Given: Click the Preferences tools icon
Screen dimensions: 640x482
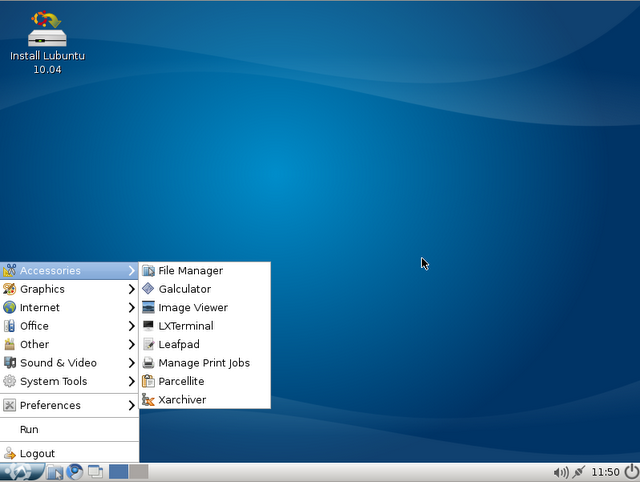Looking at the screenshot, I should click(9, 405).
